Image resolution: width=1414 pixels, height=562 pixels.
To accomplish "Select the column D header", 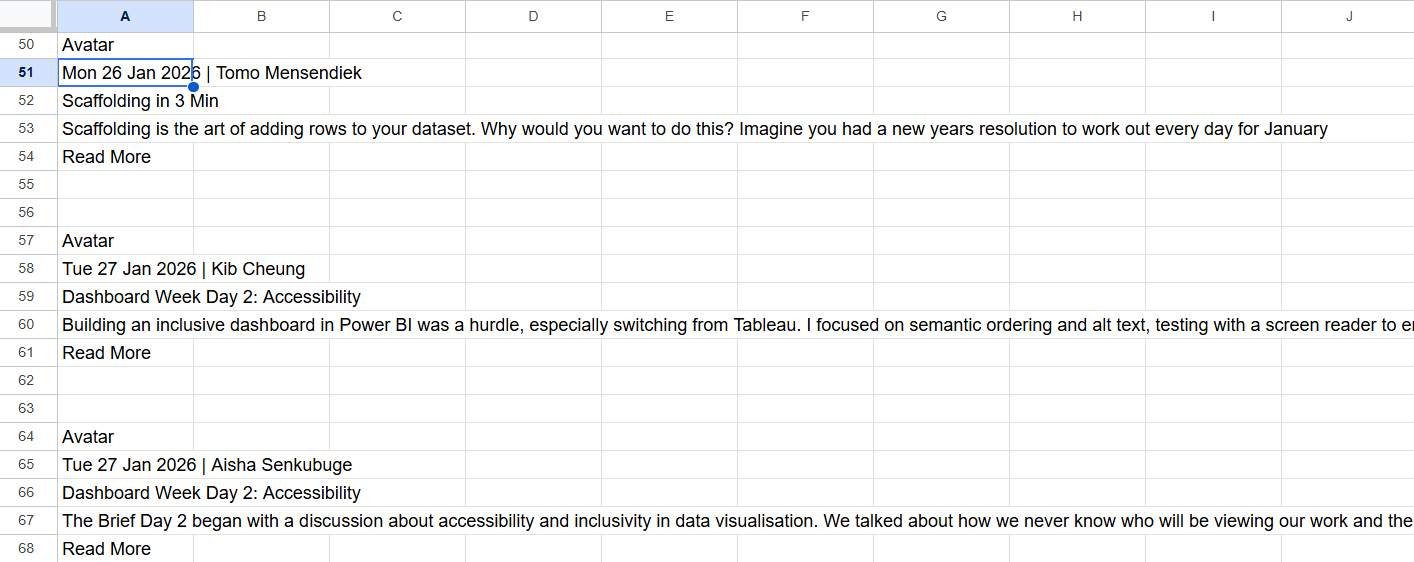I will coord(533,16).
